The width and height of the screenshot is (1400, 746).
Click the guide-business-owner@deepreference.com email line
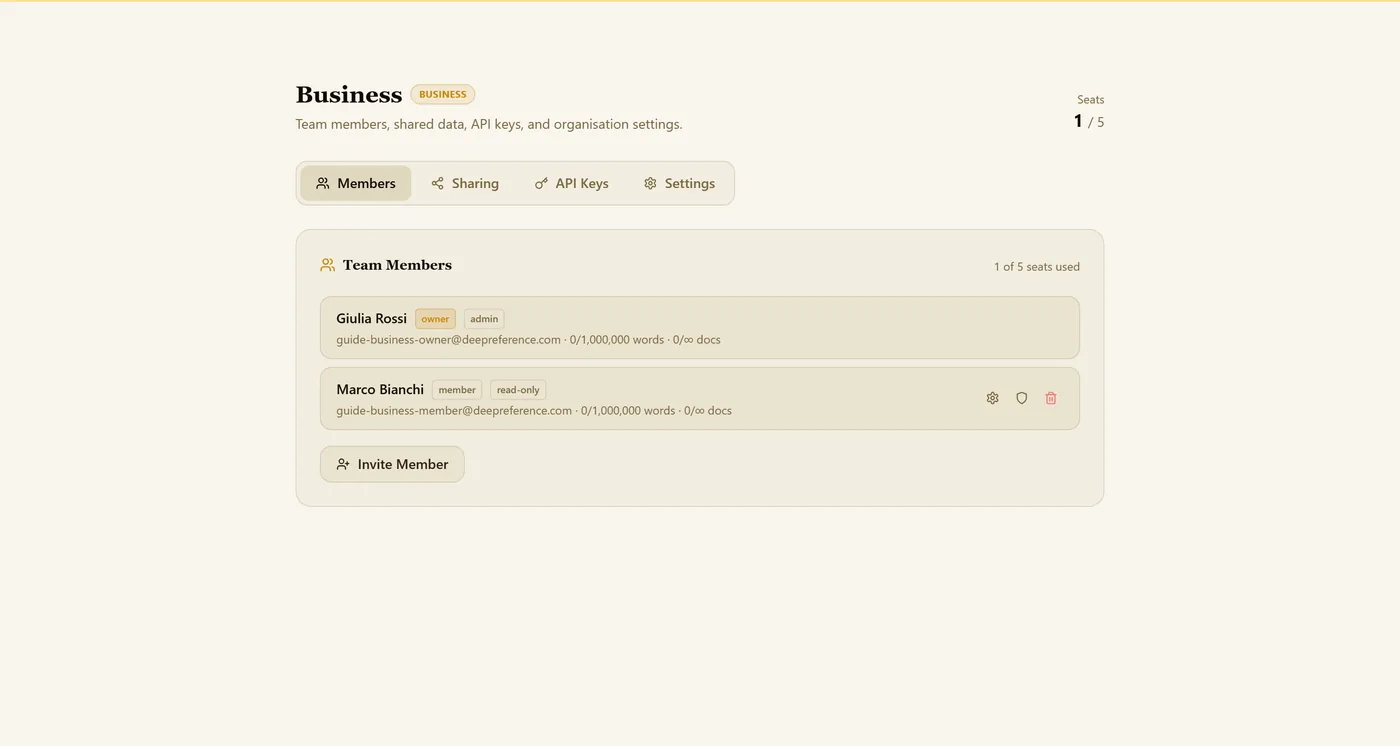[x=528, y=340]
